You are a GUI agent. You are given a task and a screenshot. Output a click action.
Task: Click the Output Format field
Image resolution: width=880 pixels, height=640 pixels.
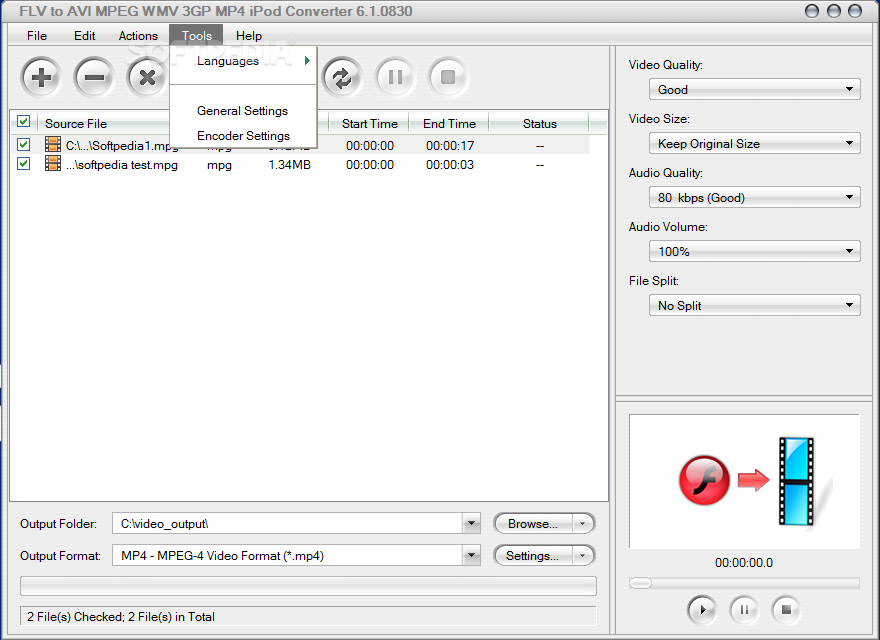tap(287, 555)
